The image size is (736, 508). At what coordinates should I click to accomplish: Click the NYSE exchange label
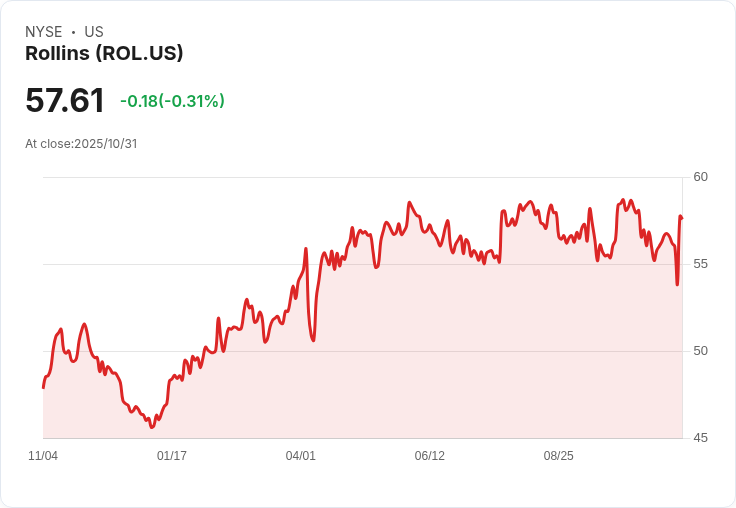pyautogui.click(x=44, y=32)
